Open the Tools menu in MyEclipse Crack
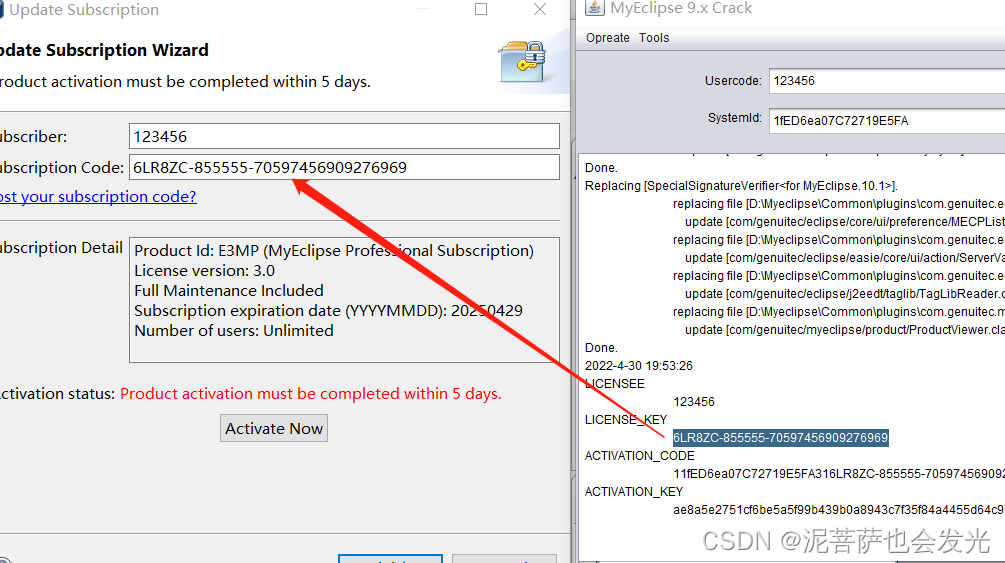1005x563 pixels. pyautogui.click(x=654, y=38)
